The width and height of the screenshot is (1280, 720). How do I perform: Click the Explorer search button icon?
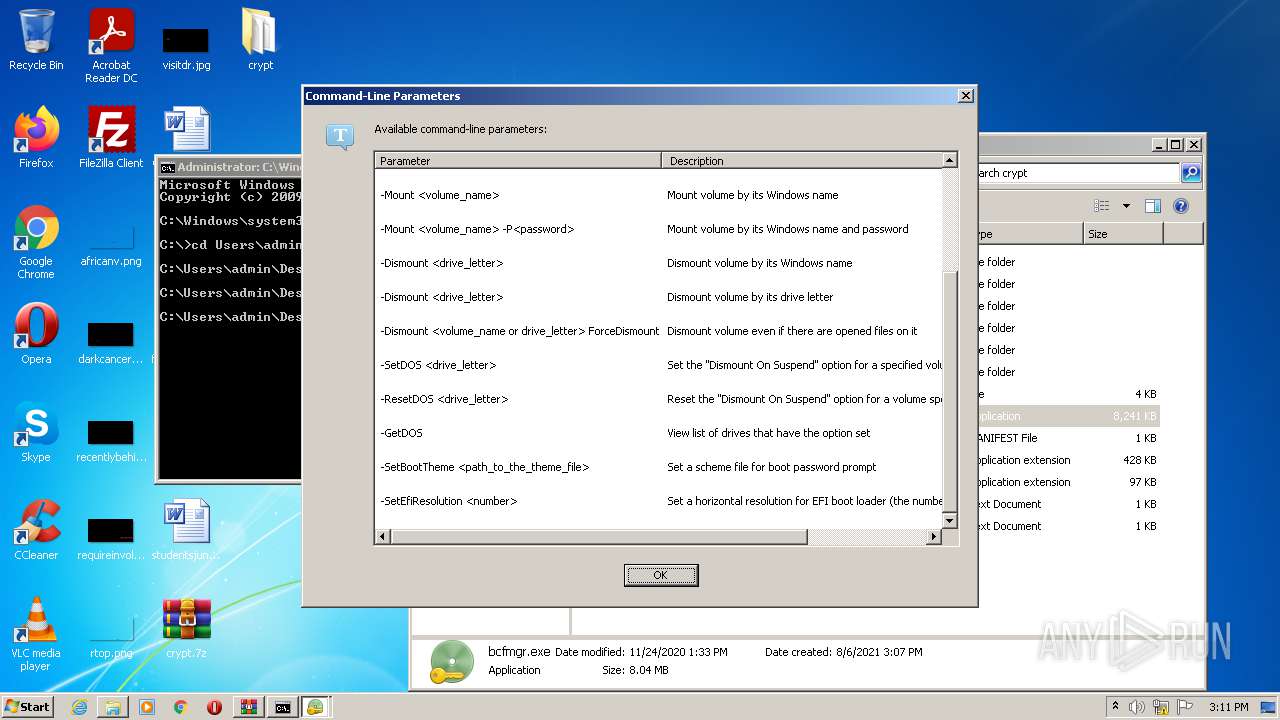[1190, 173]
